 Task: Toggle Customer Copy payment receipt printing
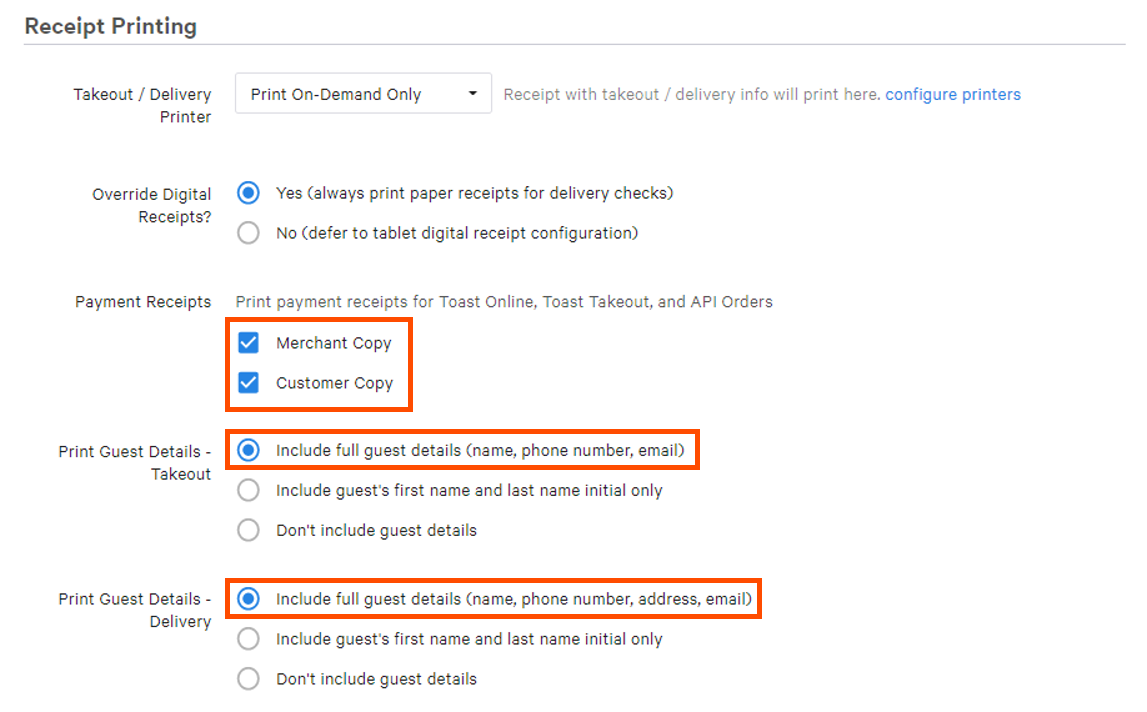(248, 382)
